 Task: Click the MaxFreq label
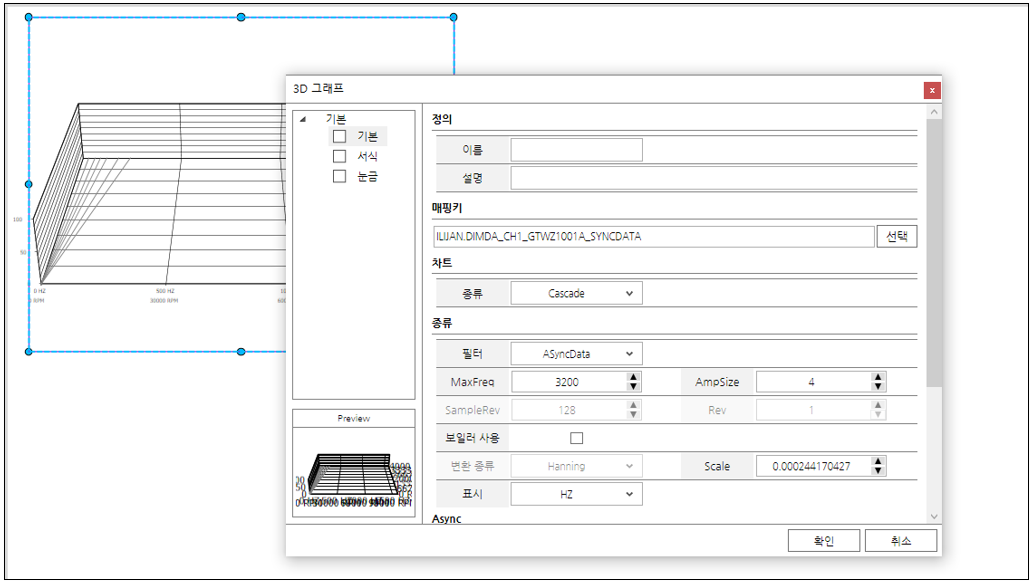tap(472, 382)
